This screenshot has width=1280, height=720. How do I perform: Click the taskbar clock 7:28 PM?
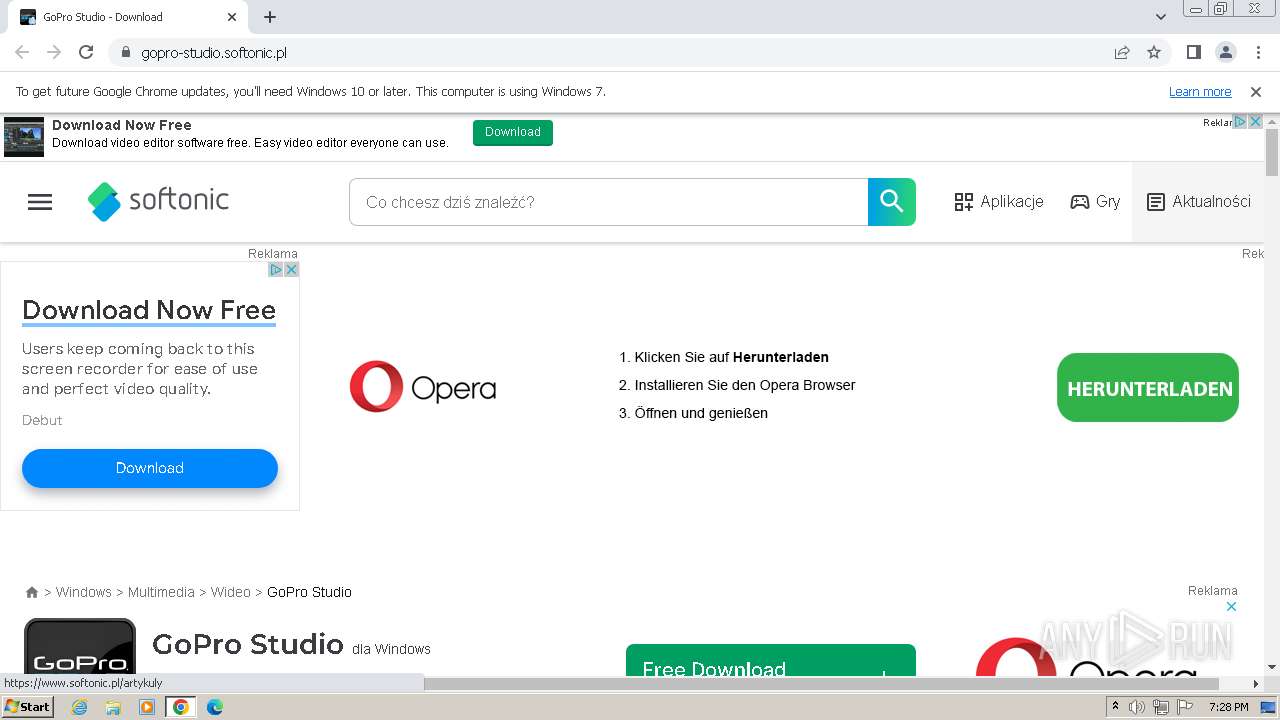pyautogui.click(x=1228, y=707)
